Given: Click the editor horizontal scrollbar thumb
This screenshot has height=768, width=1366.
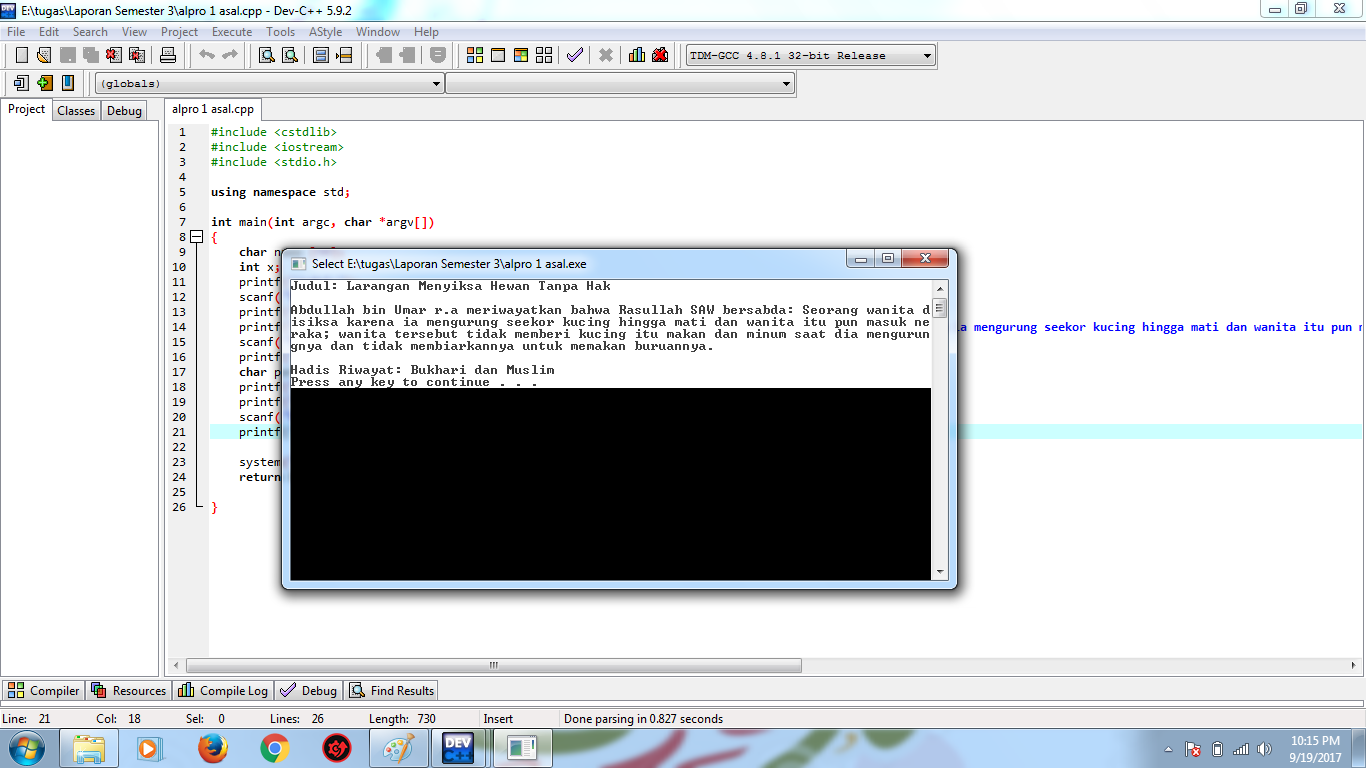Looking at the screenshot, I should pyautogui.click(x=494, y=665).
